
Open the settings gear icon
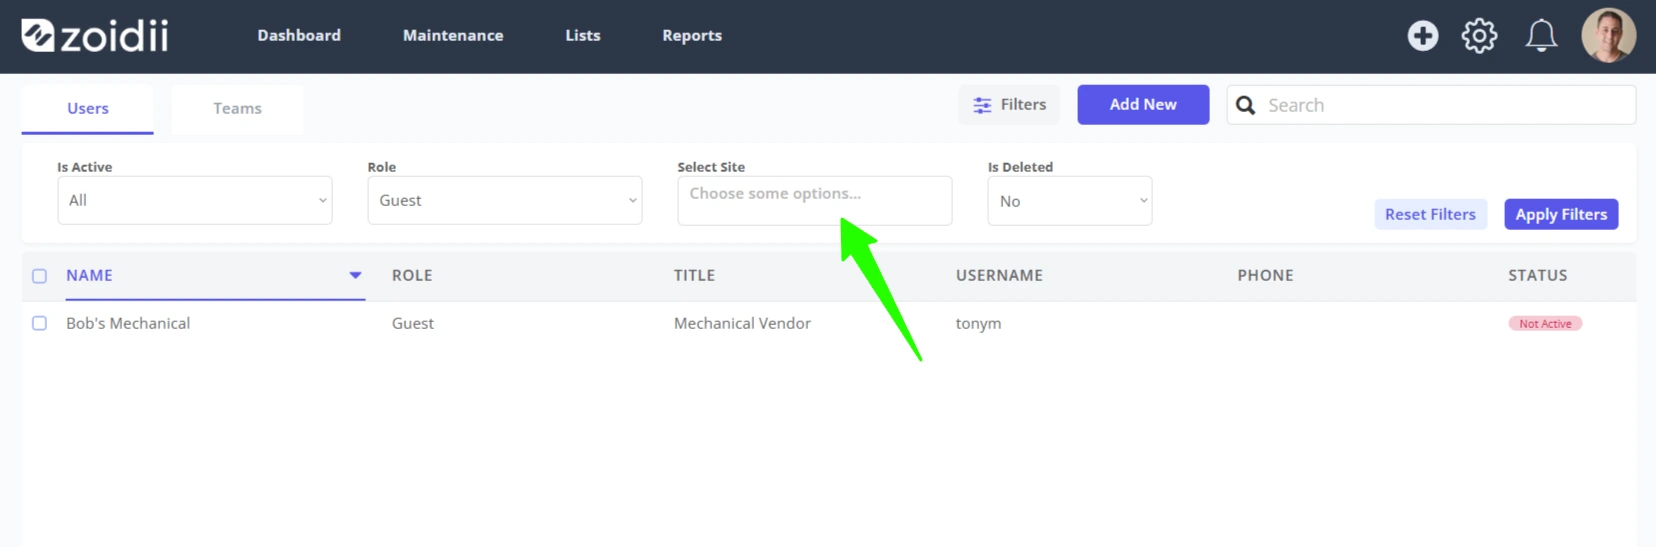point(1479,36)
